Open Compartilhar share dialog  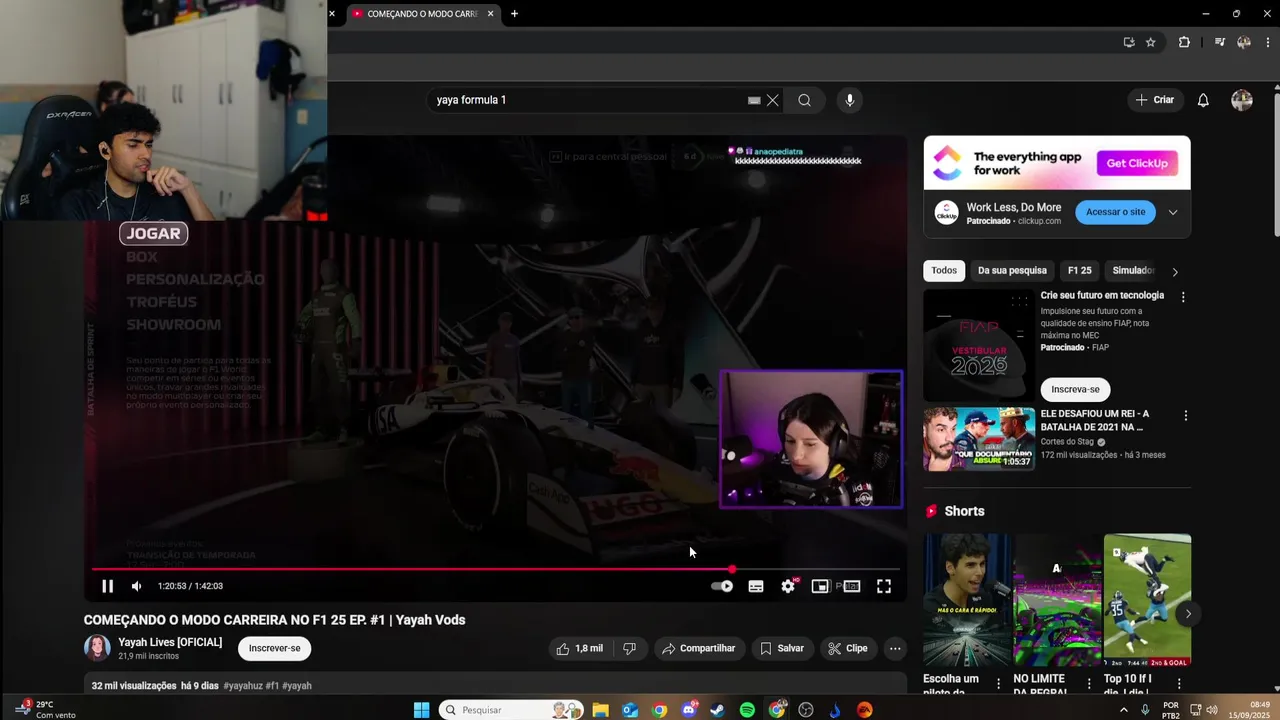[x=698, y=648]
